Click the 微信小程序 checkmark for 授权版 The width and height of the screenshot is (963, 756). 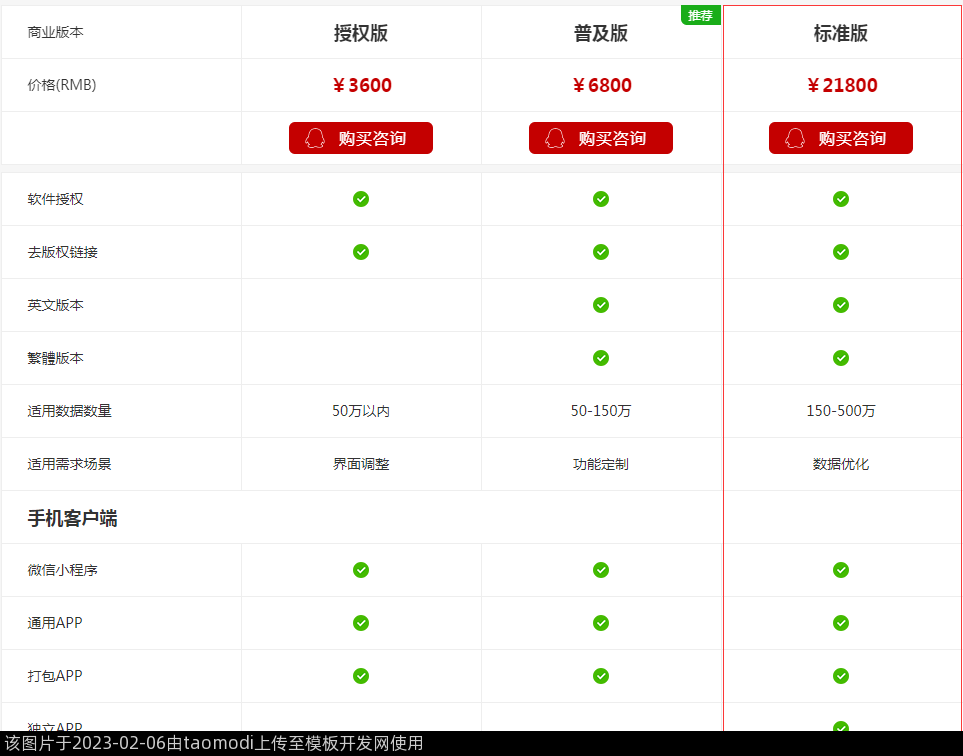click(x=361, y=570)
